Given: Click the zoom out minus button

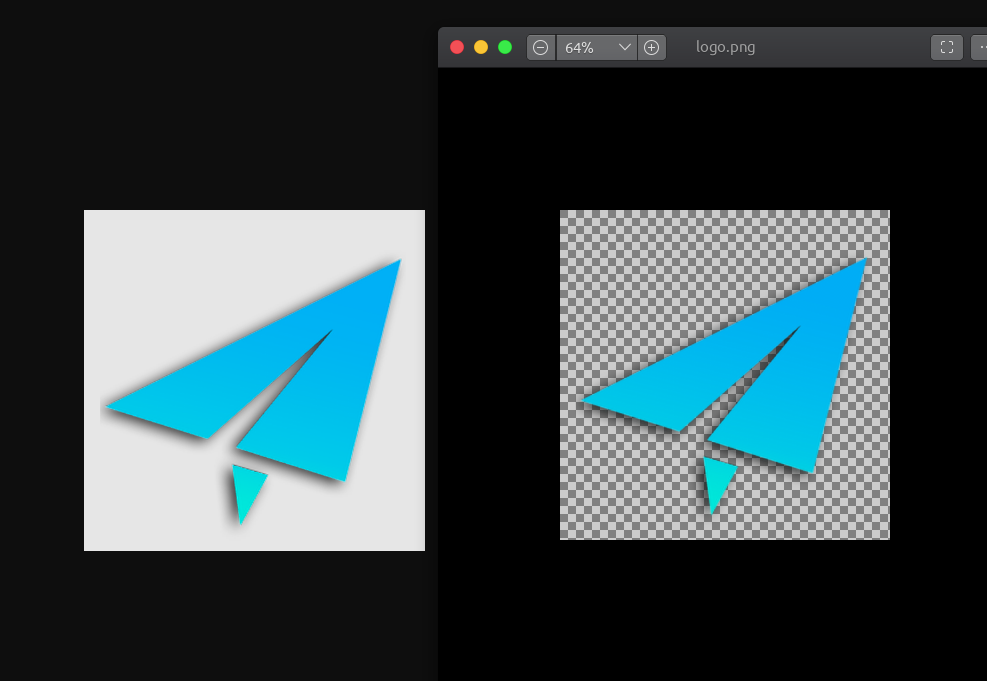Looking at the screenshot, I should (x=541, y=47).
